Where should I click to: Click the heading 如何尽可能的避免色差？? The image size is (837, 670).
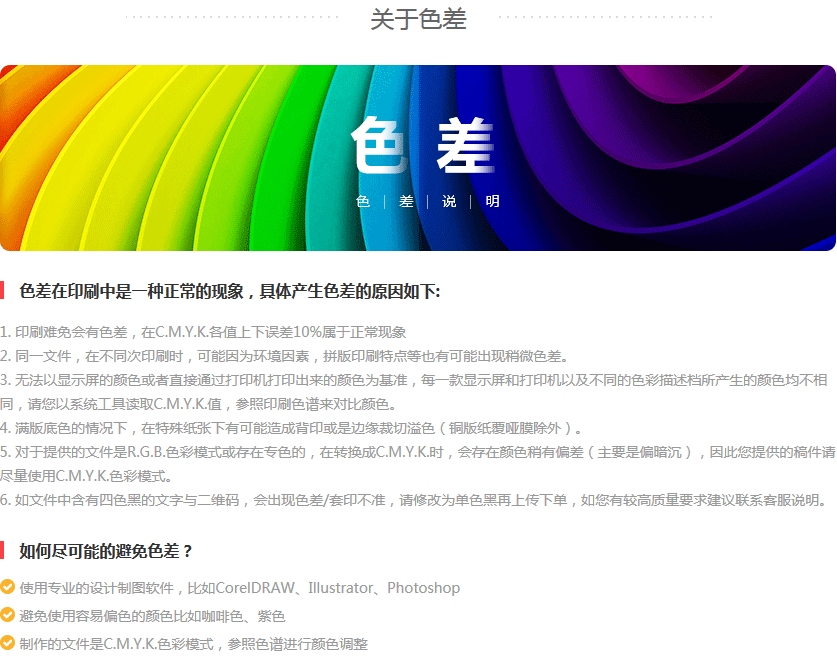pyautogui.click(x=106, y=550)
